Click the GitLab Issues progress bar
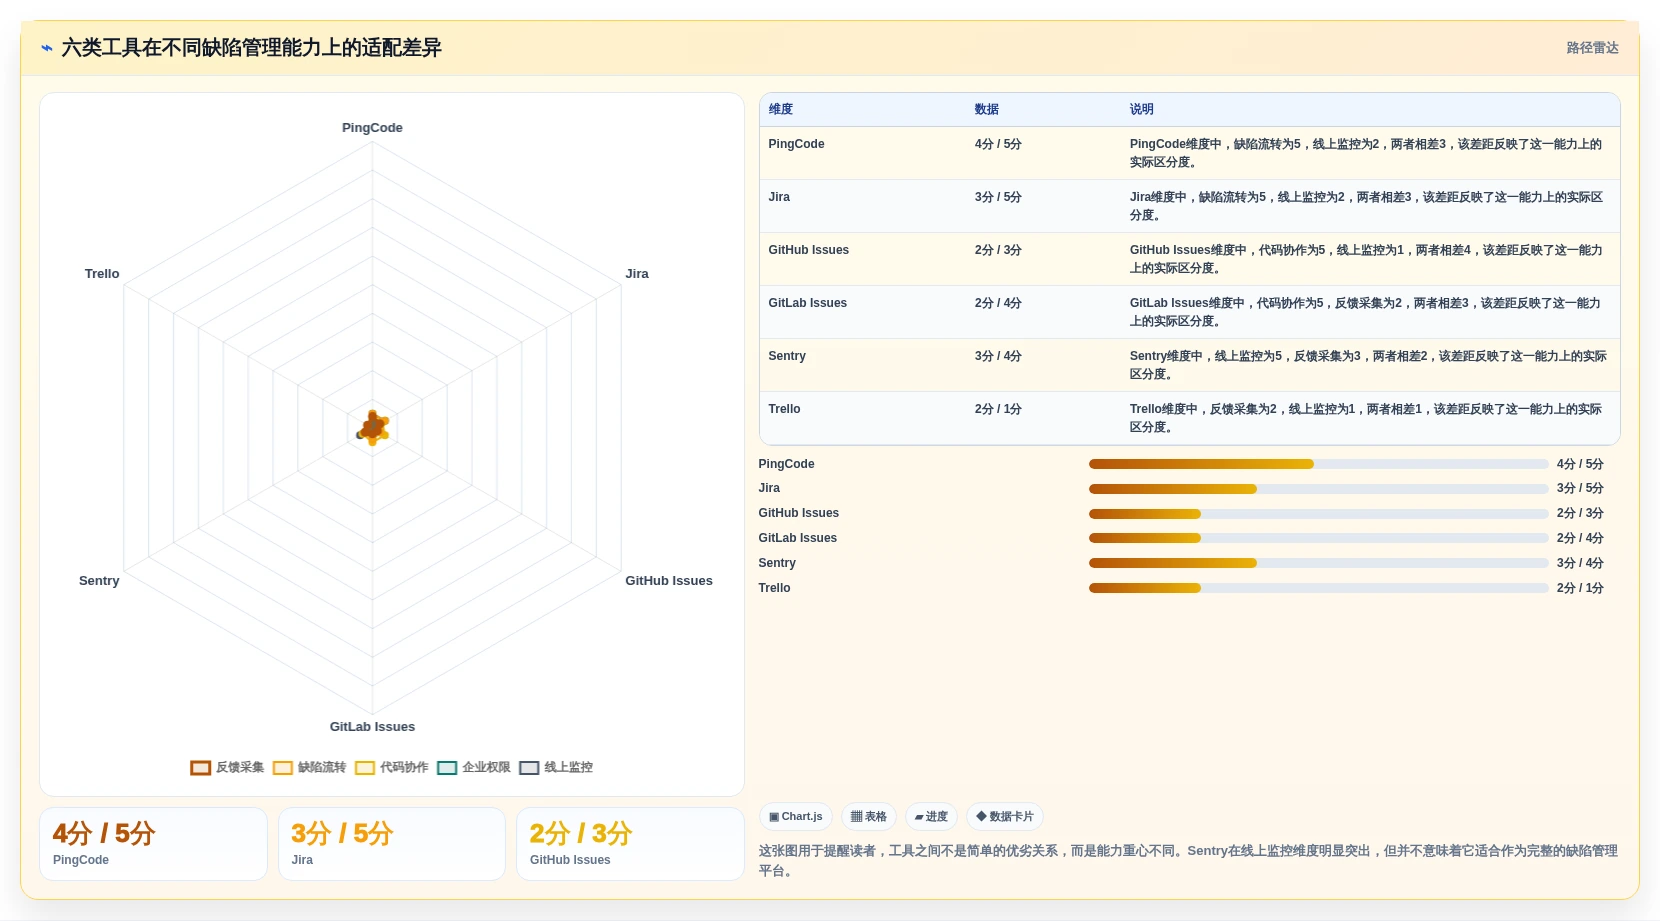The image size is (1660, 921). click(1318, 538)
